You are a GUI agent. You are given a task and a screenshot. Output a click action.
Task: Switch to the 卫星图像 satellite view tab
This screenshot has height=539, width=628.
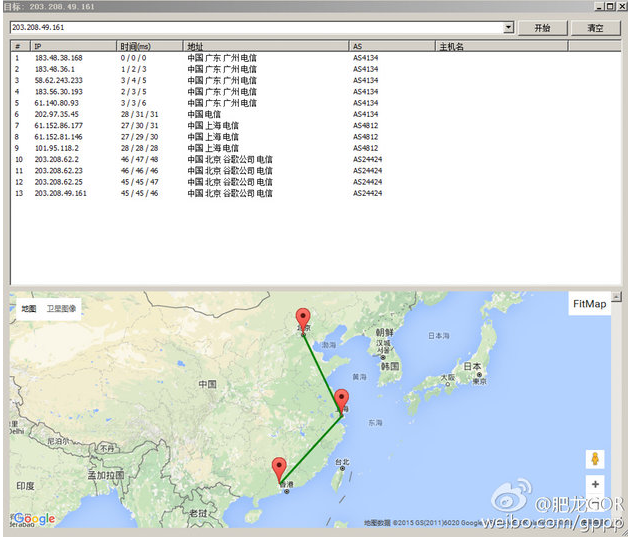[x=63, y=309]
